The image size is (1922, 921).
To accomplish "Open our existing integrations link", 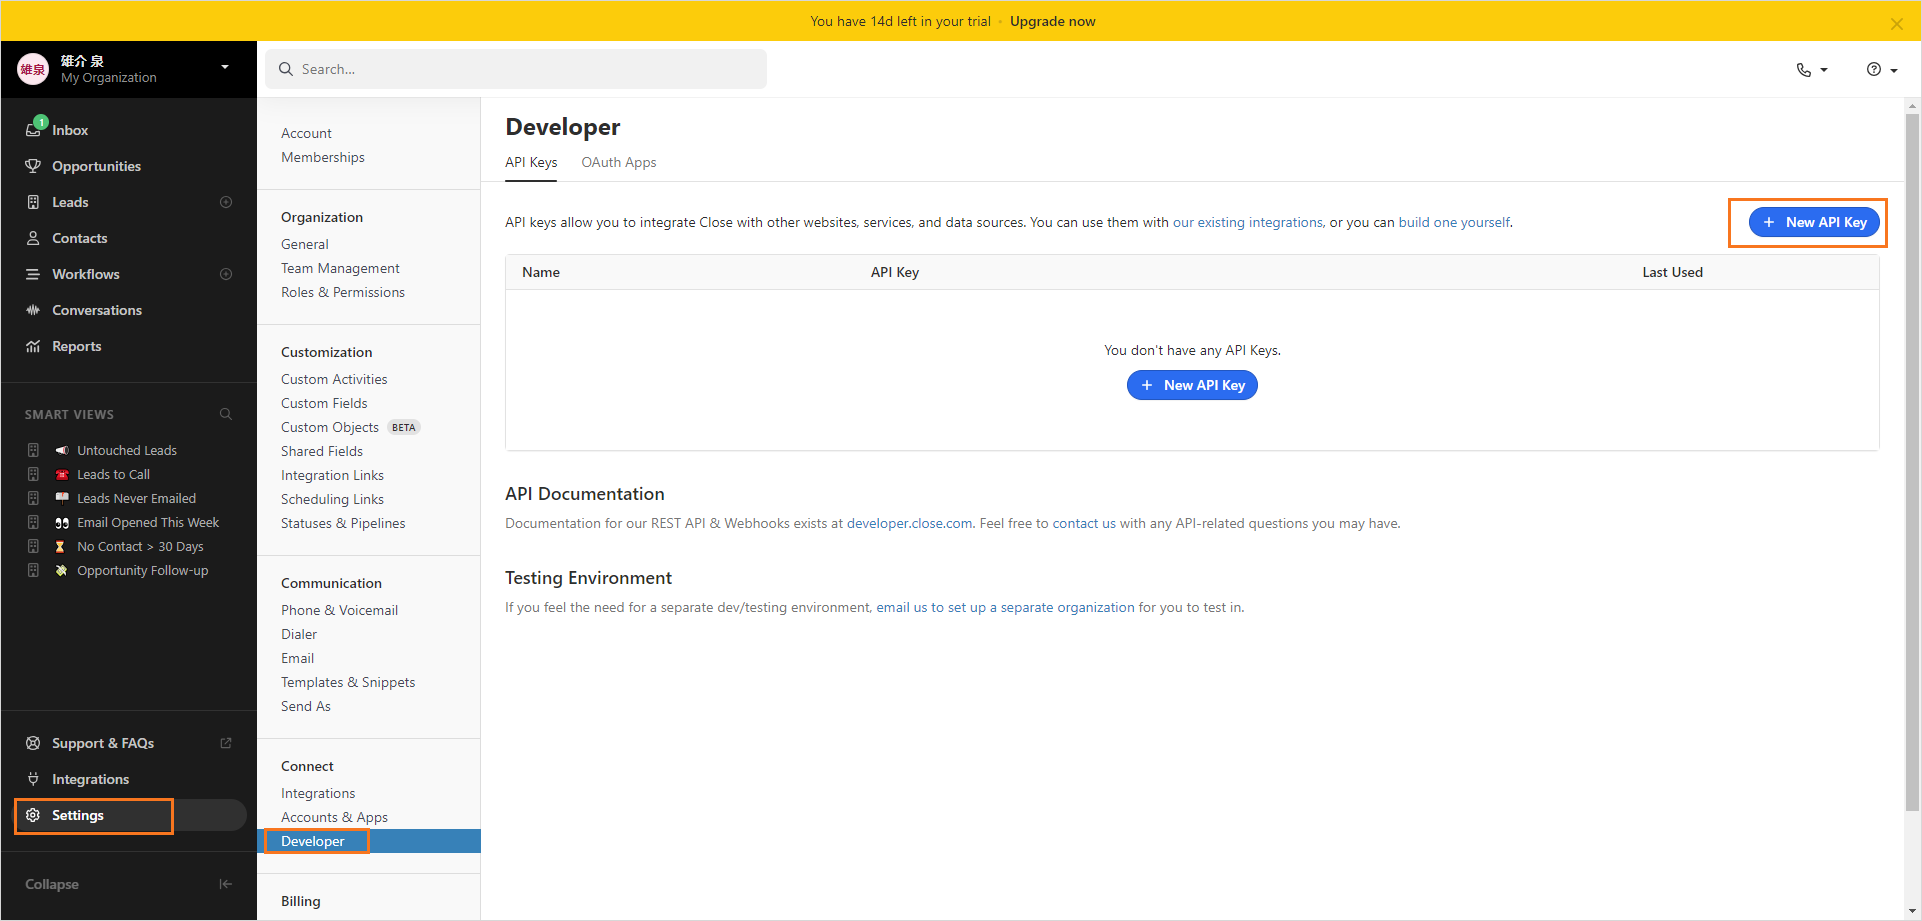I will click(1248, 222).
